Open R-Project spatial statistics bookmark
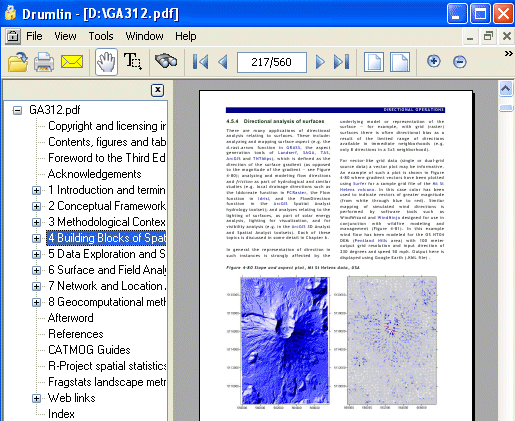The width and height of the screenshot is (515, 421). click(x=107, y=366)
